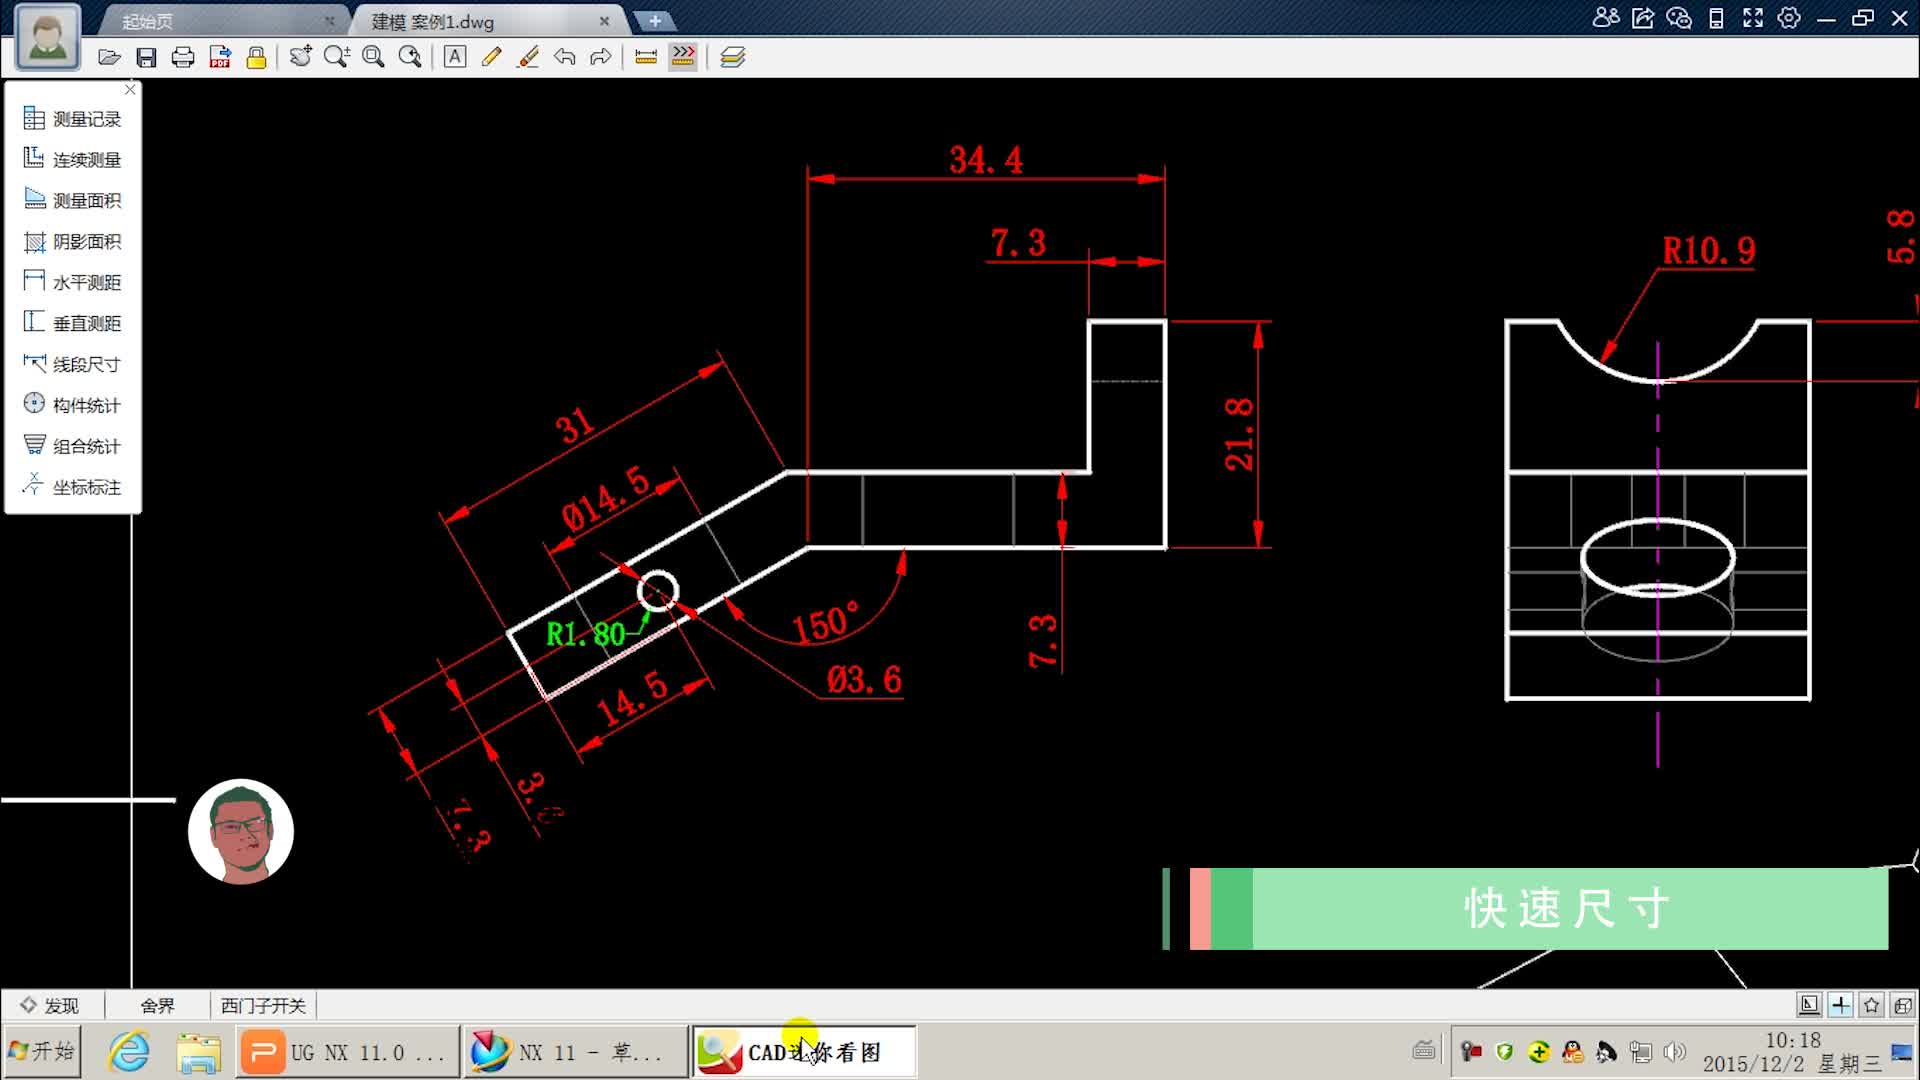The height and width of the screenshot is (1080, 1920).
Task: Toggle fullscreen mode in title bar
Action: tap(1753, 18)
